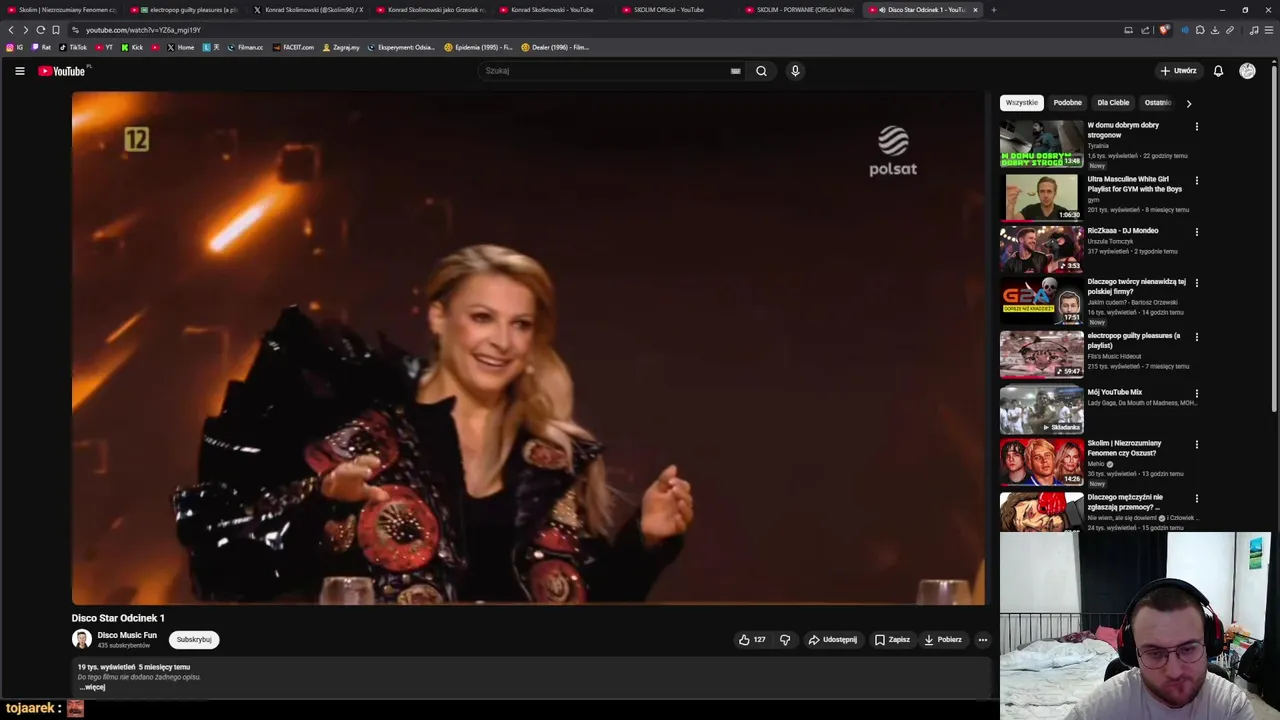Reload the current page
The width and height of the screenshot is (1280, 720).
coord(40,30)
